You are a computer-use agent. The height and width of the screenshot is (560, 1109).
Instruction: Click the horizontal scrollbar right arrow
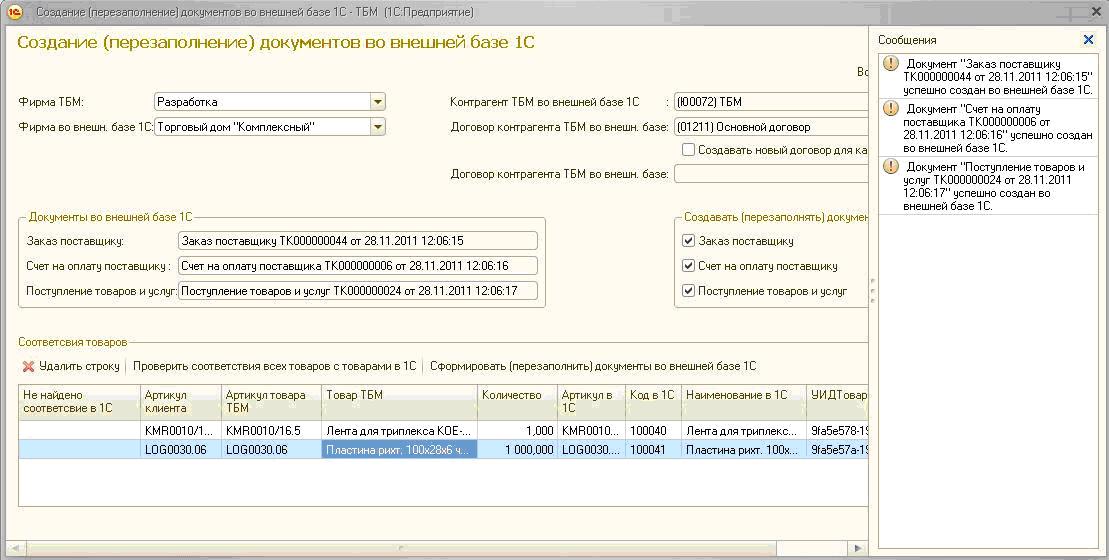point(858,548)
